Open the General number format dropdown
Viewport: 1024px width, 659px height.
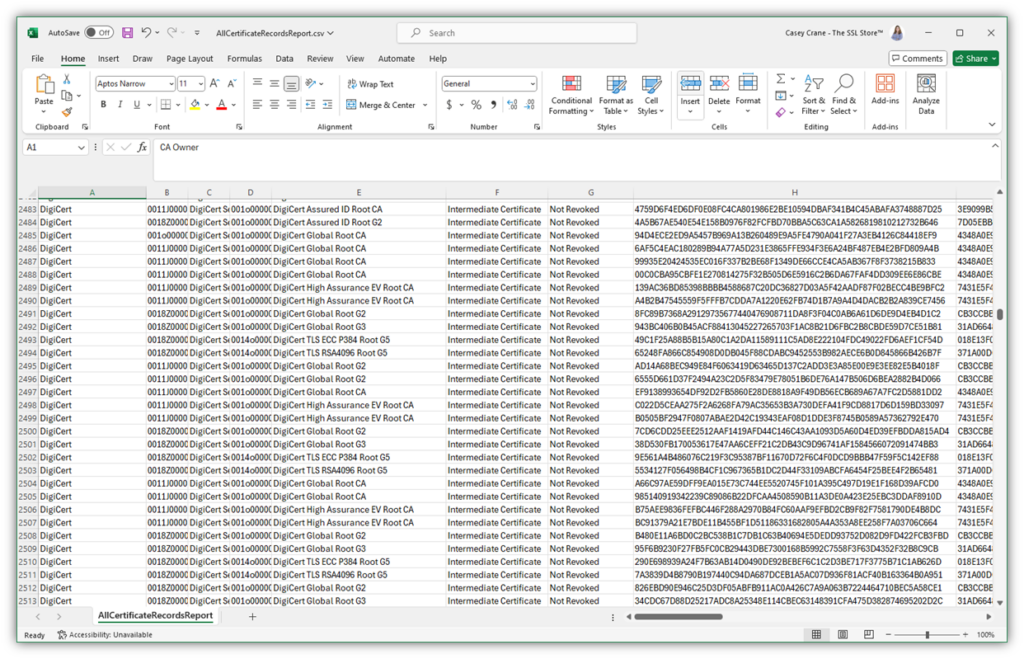pyautogui.click(x=532, y=84)
